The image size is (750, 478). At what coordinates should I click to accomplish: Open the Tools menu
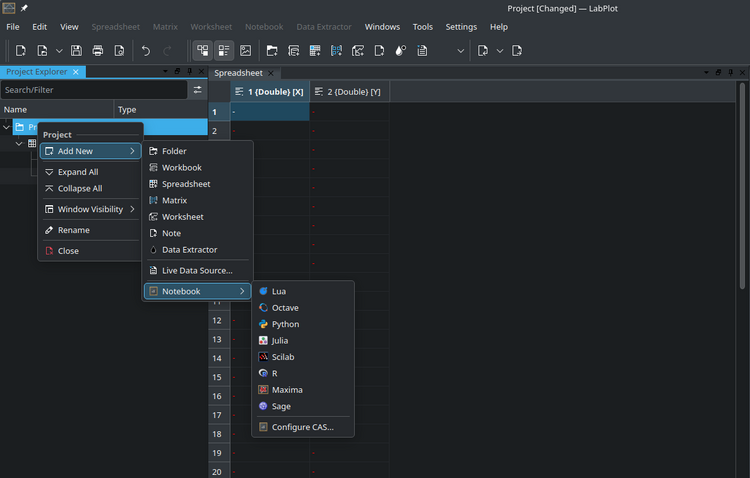pyautogui.click(x=423, y=27)
